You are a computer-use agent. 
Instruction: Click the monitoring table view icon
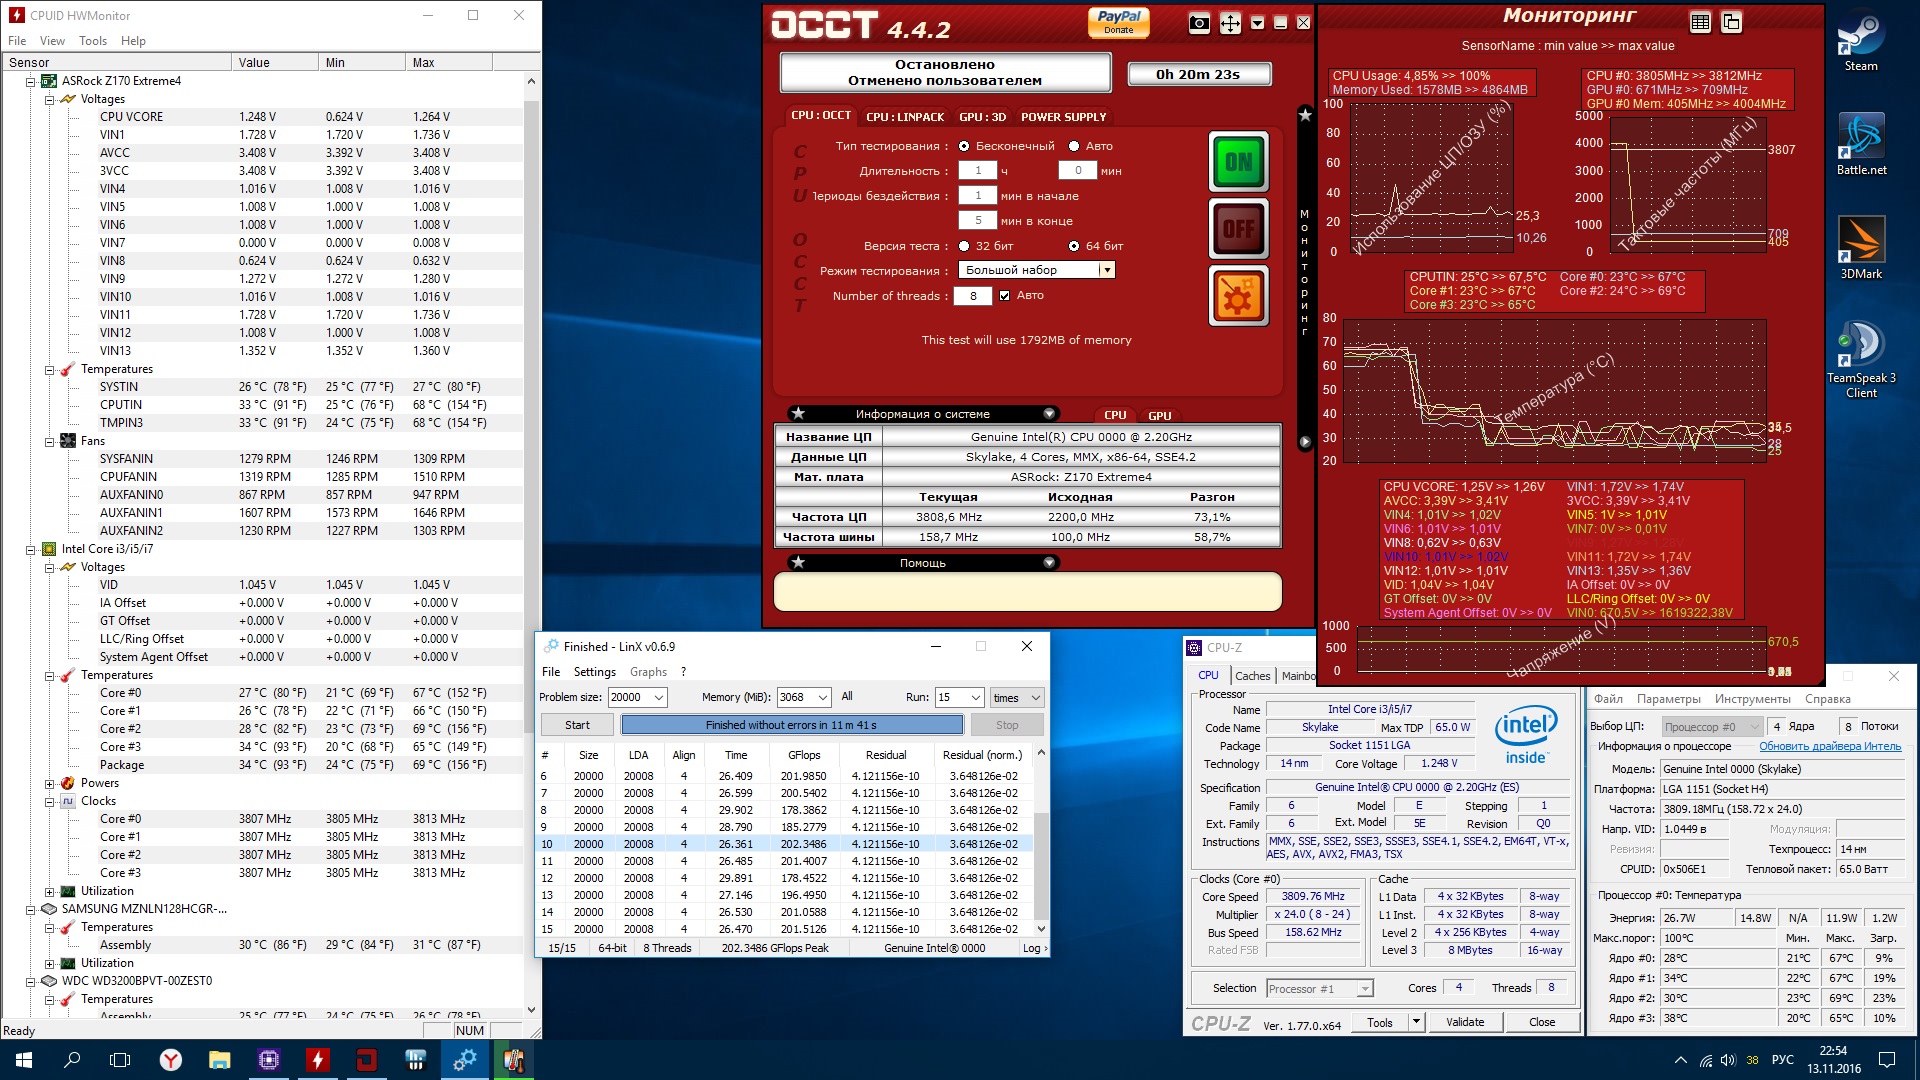(1700, 22)
